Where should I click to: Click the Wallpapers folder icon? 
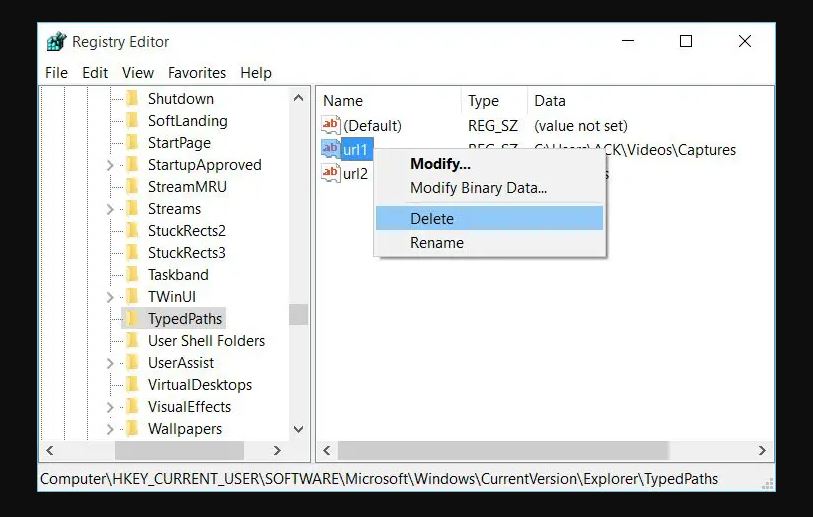point(132,428)
